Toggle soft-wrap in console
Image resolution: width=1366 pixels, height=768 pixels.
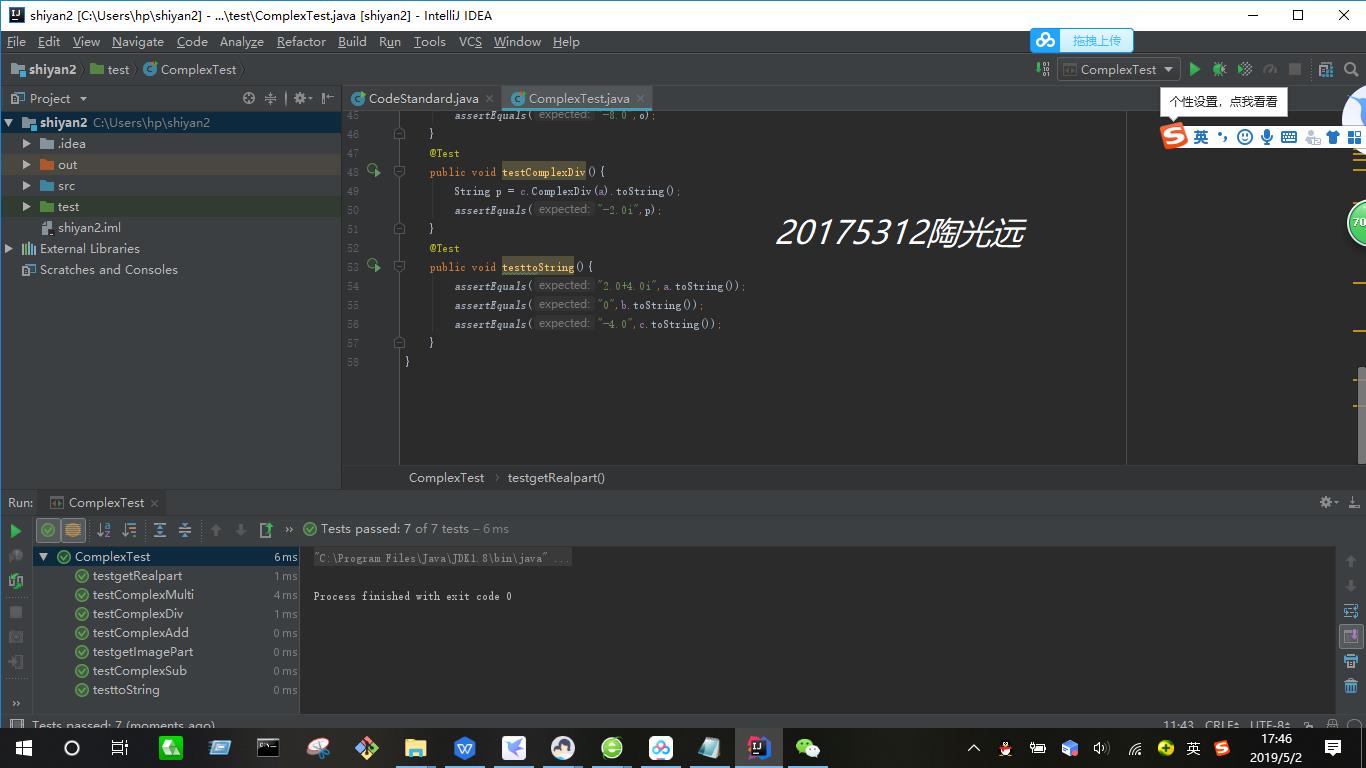(1351, 611)
